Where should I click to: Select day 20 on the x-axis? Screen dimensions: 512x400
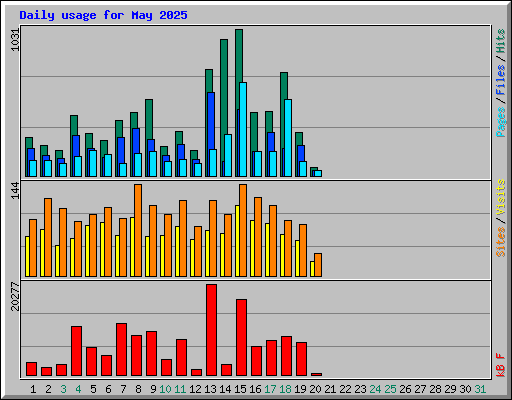coord(315,389)
